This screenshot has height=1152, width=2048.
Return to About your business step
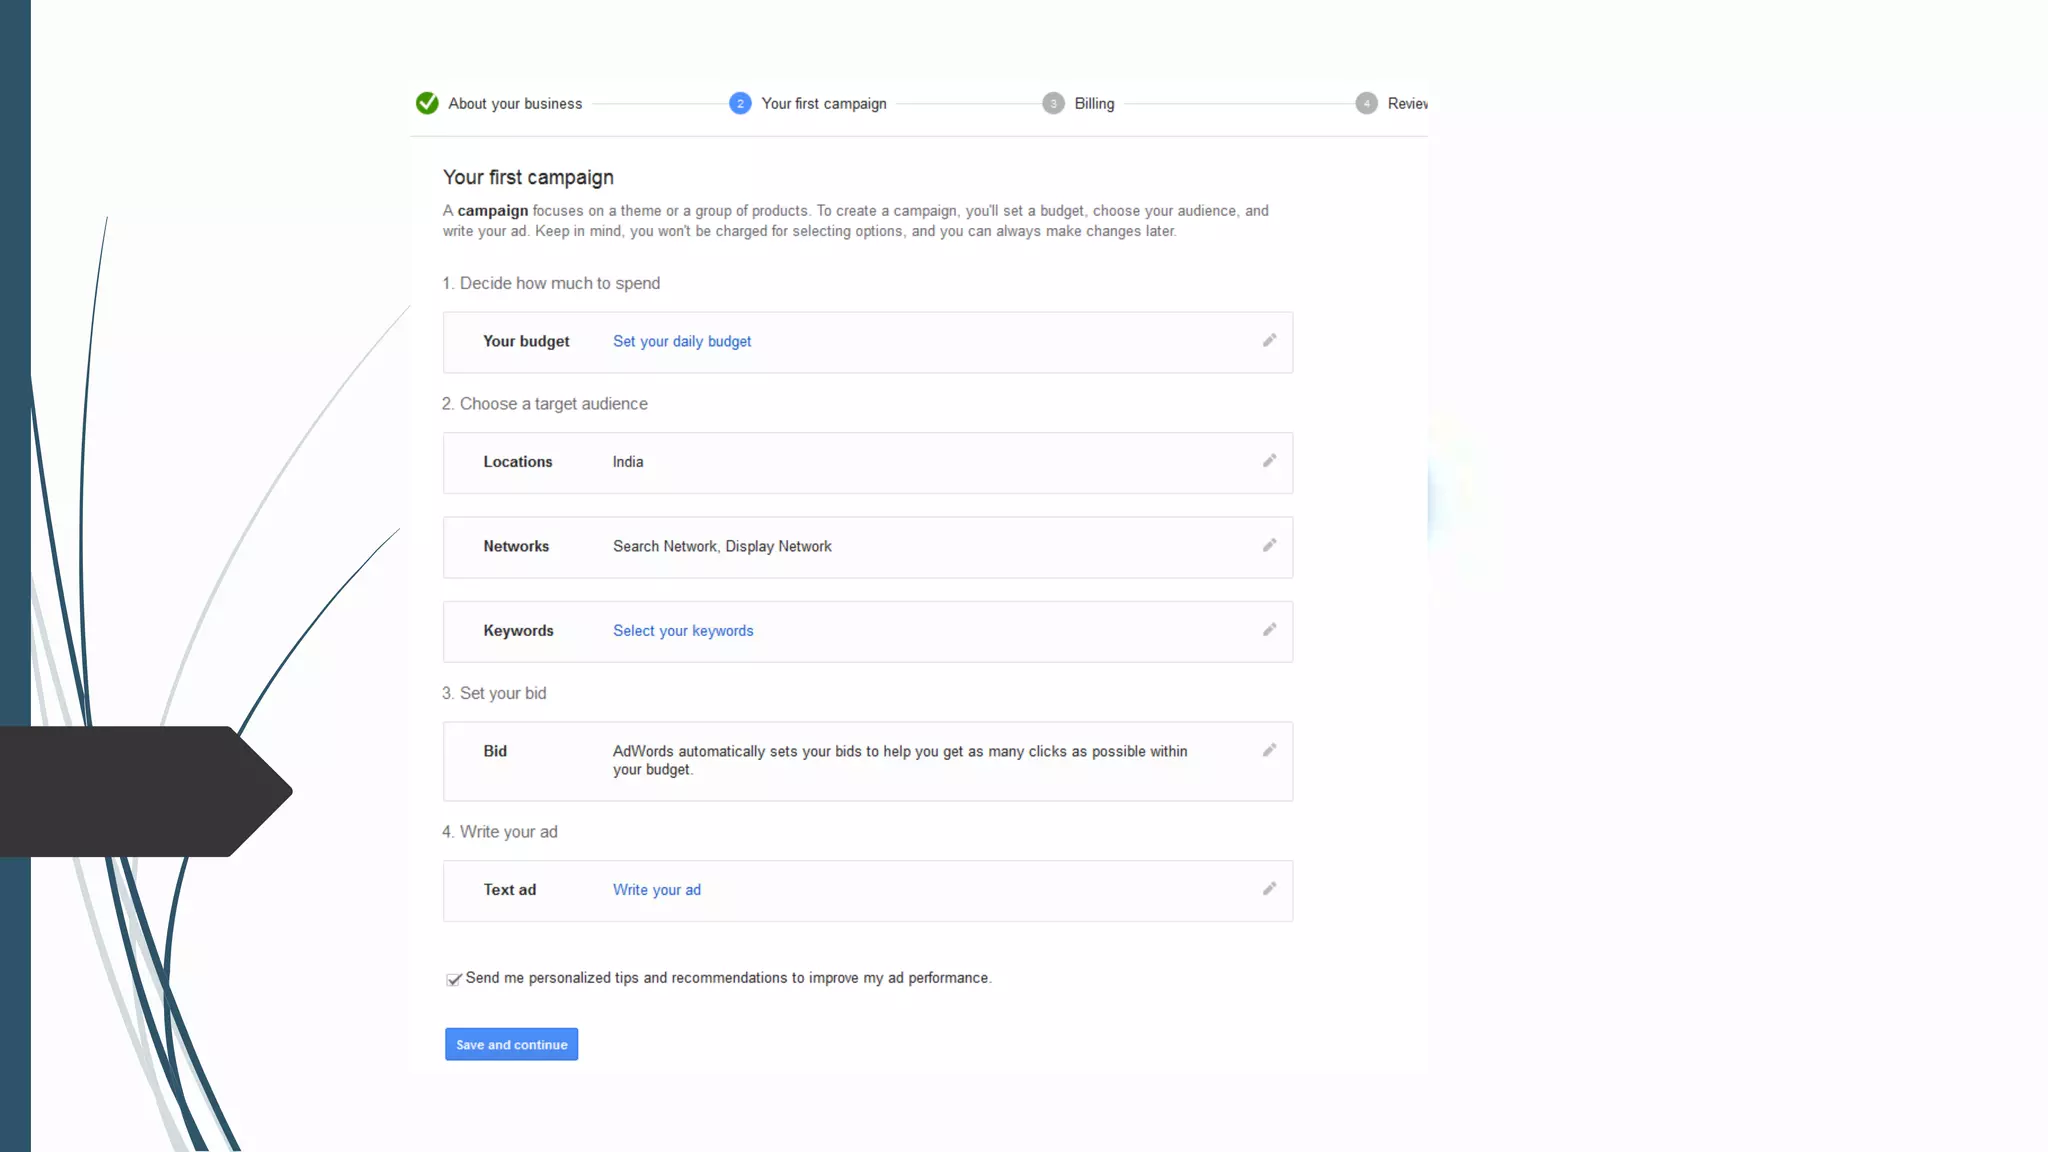tap(515, 104)
